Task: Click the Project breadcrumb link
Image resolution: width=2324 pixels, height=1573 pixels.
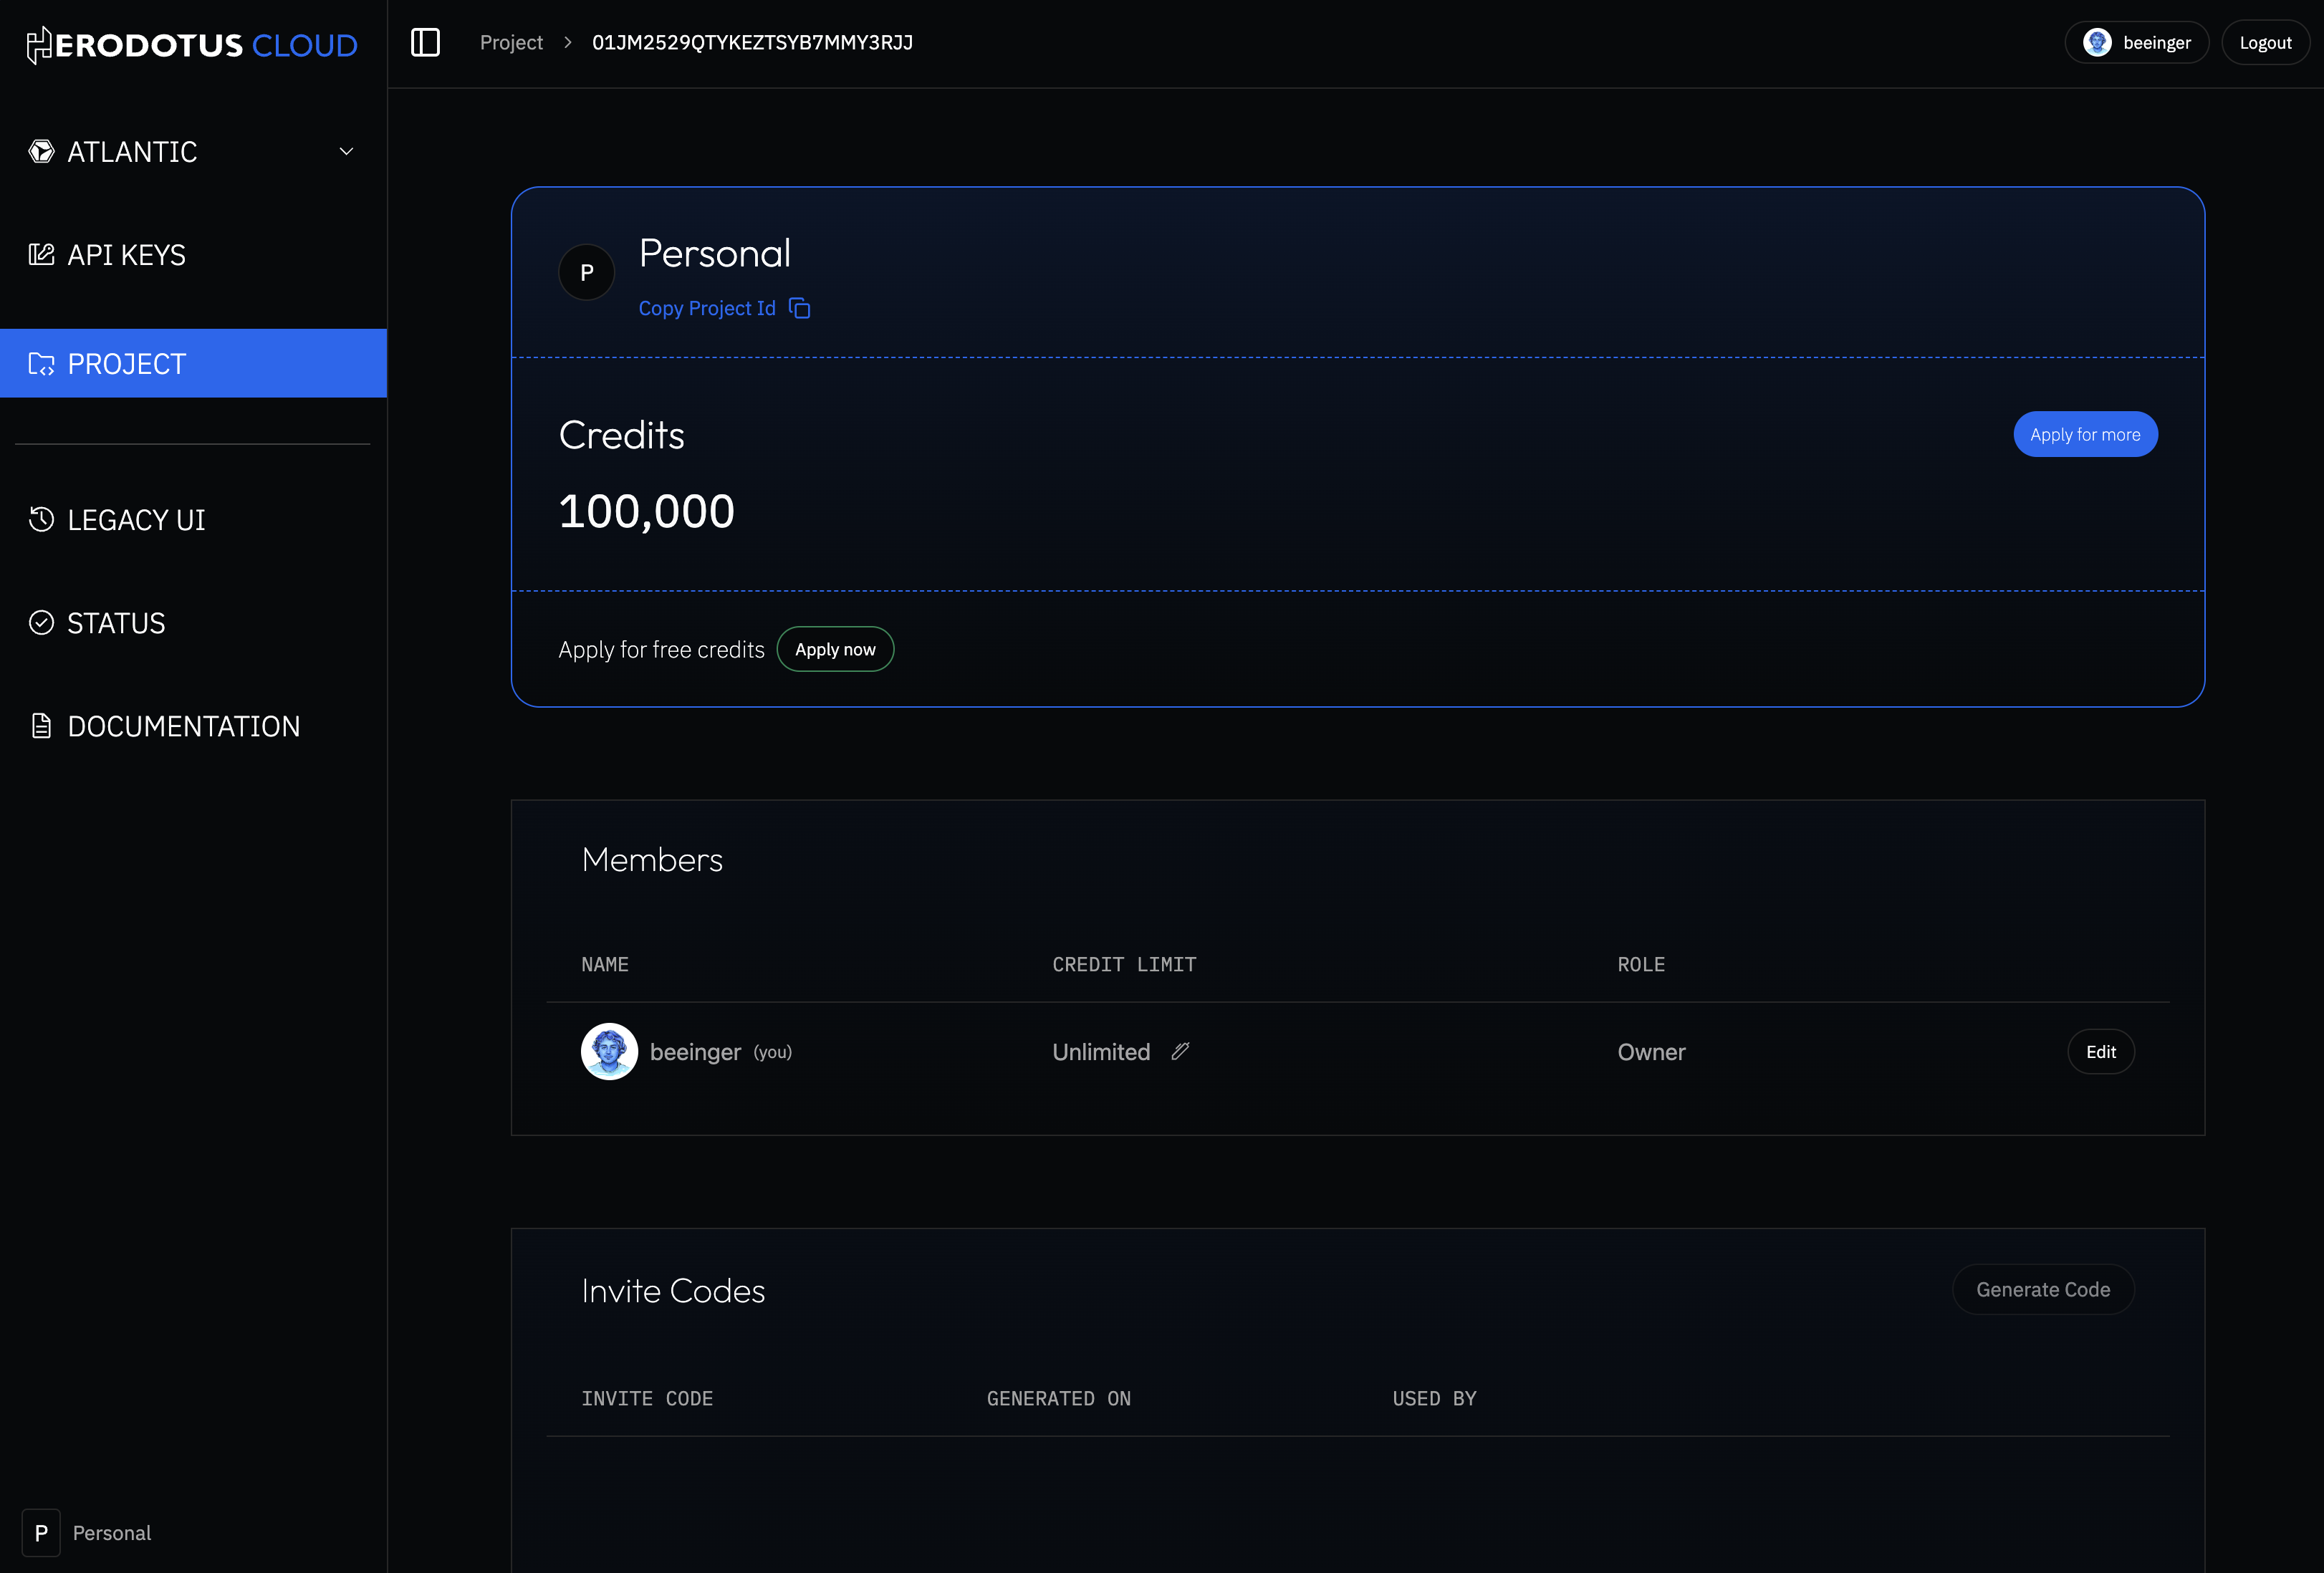Action: pos(511,42)
